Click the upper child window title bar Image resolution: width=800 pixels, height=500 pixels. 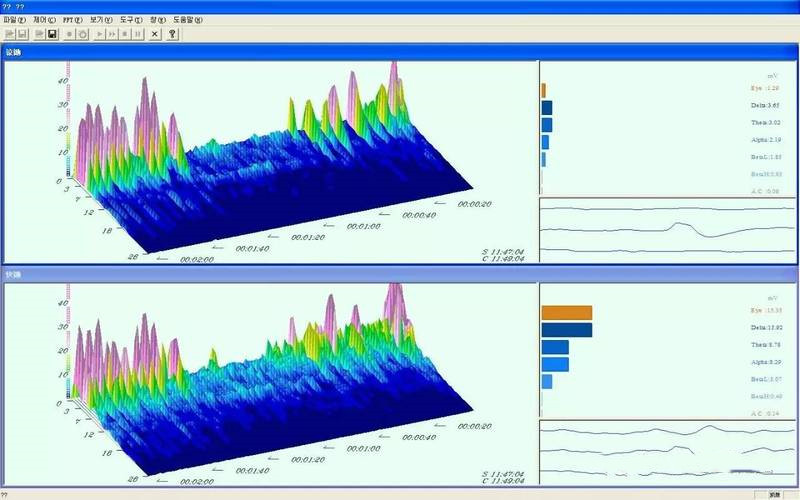click(399, 52)
